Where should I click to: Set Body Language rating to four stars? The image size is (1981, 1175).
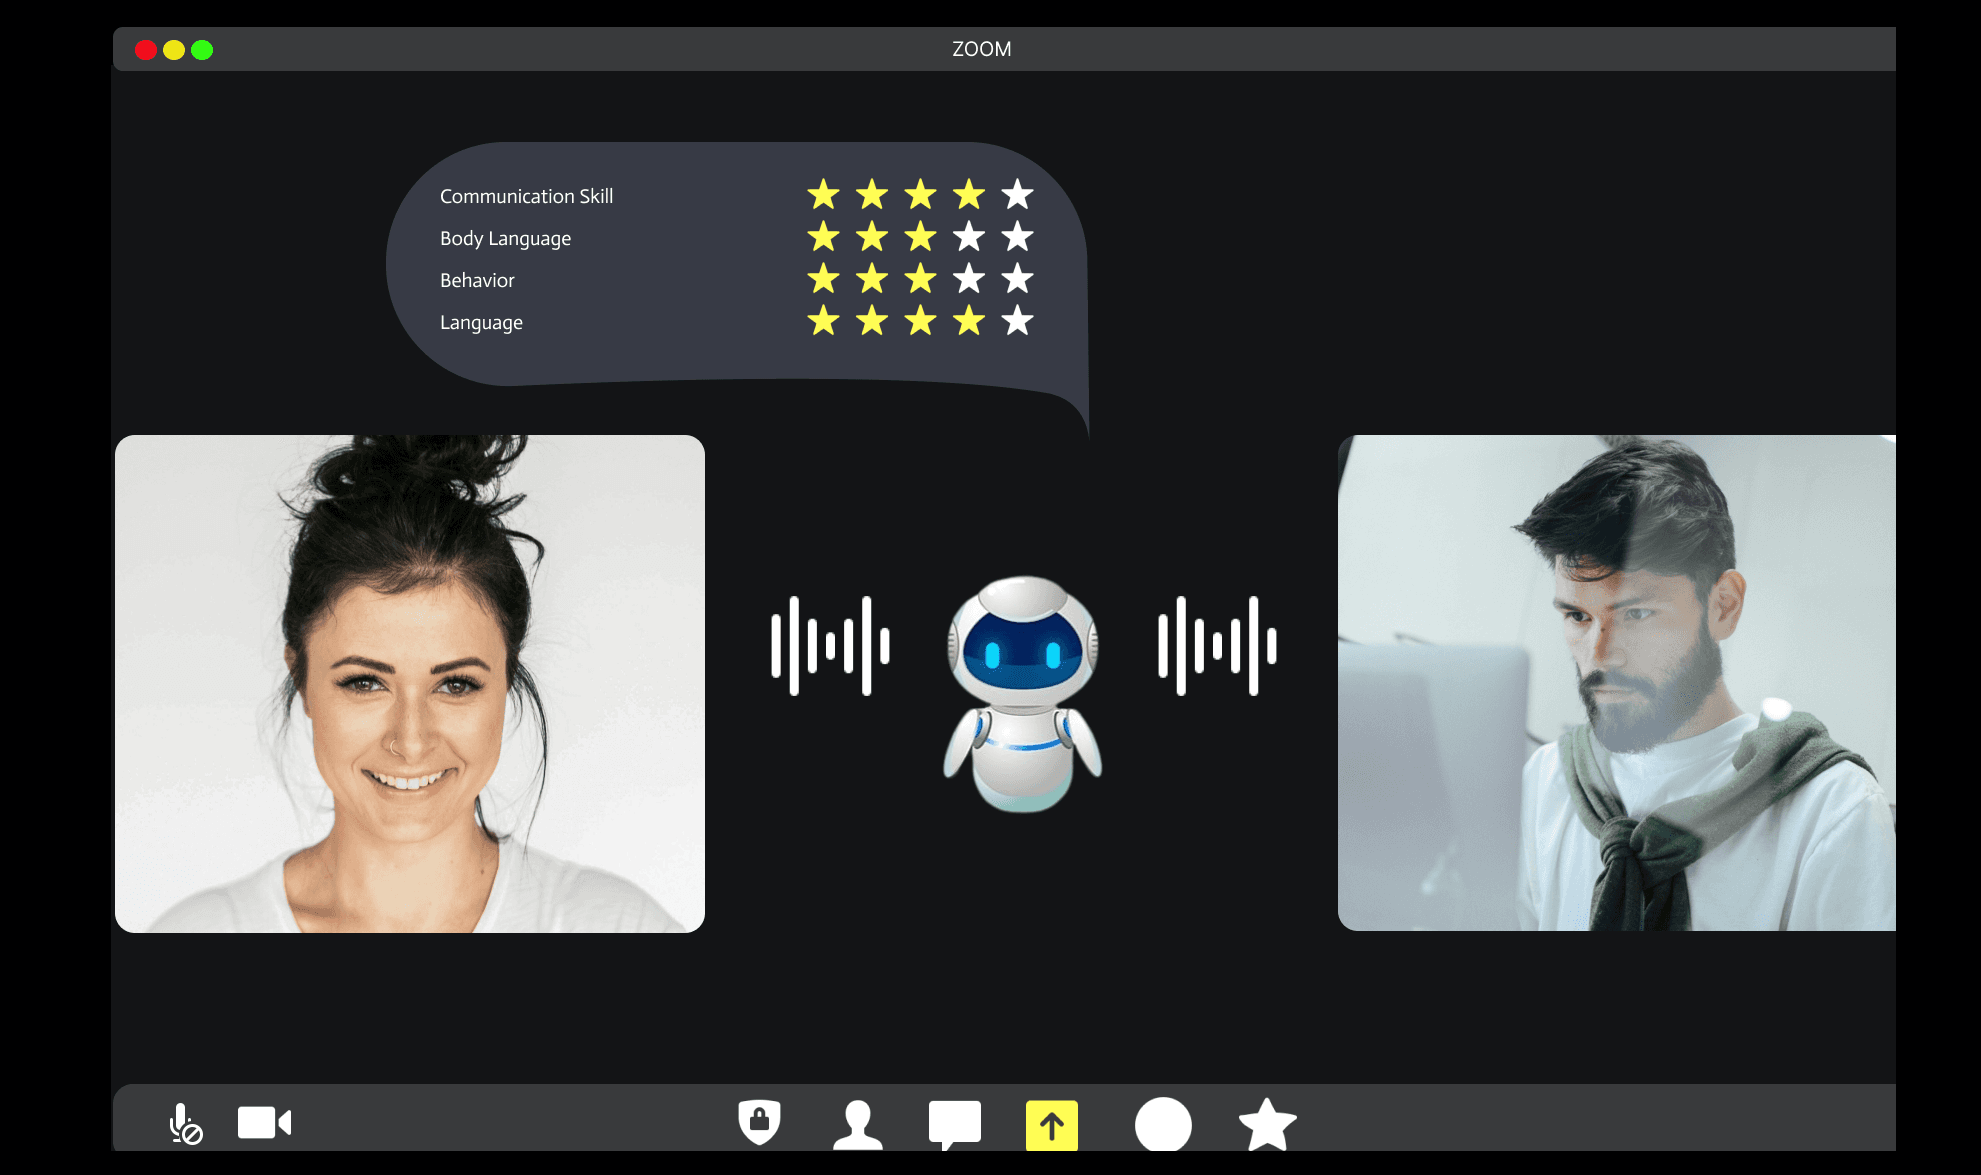(x=968, y=237)
